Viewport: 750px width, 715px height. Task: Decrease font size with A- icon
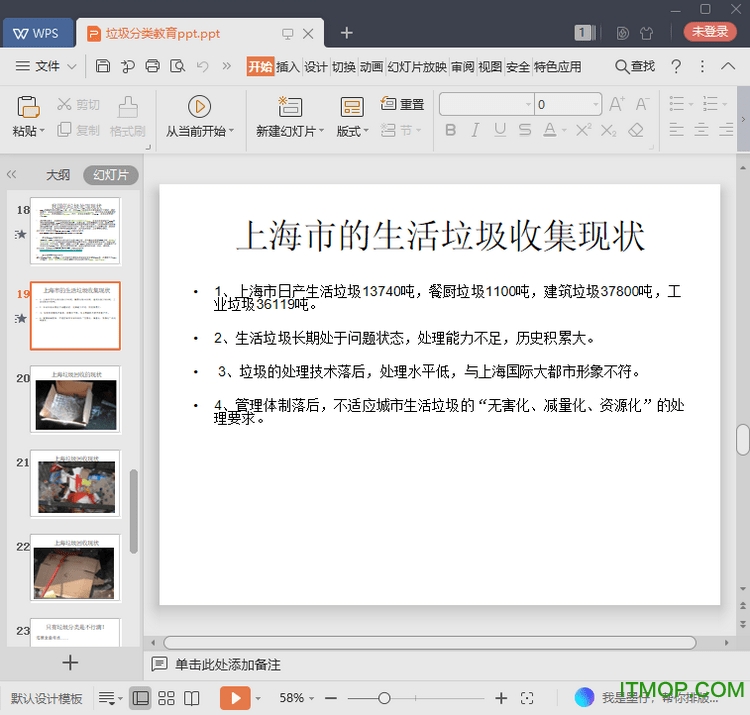coord(642,104)
